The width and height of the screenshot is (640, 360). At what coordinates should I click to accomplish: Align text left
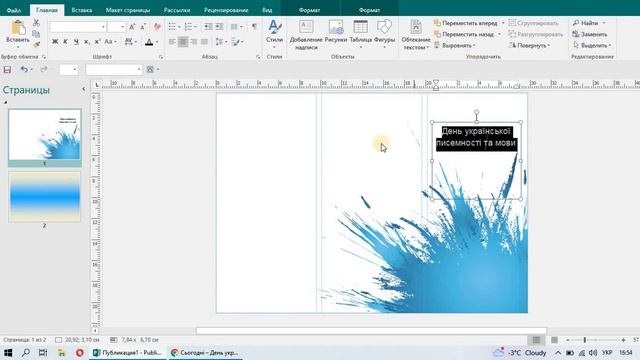(172, 42)
